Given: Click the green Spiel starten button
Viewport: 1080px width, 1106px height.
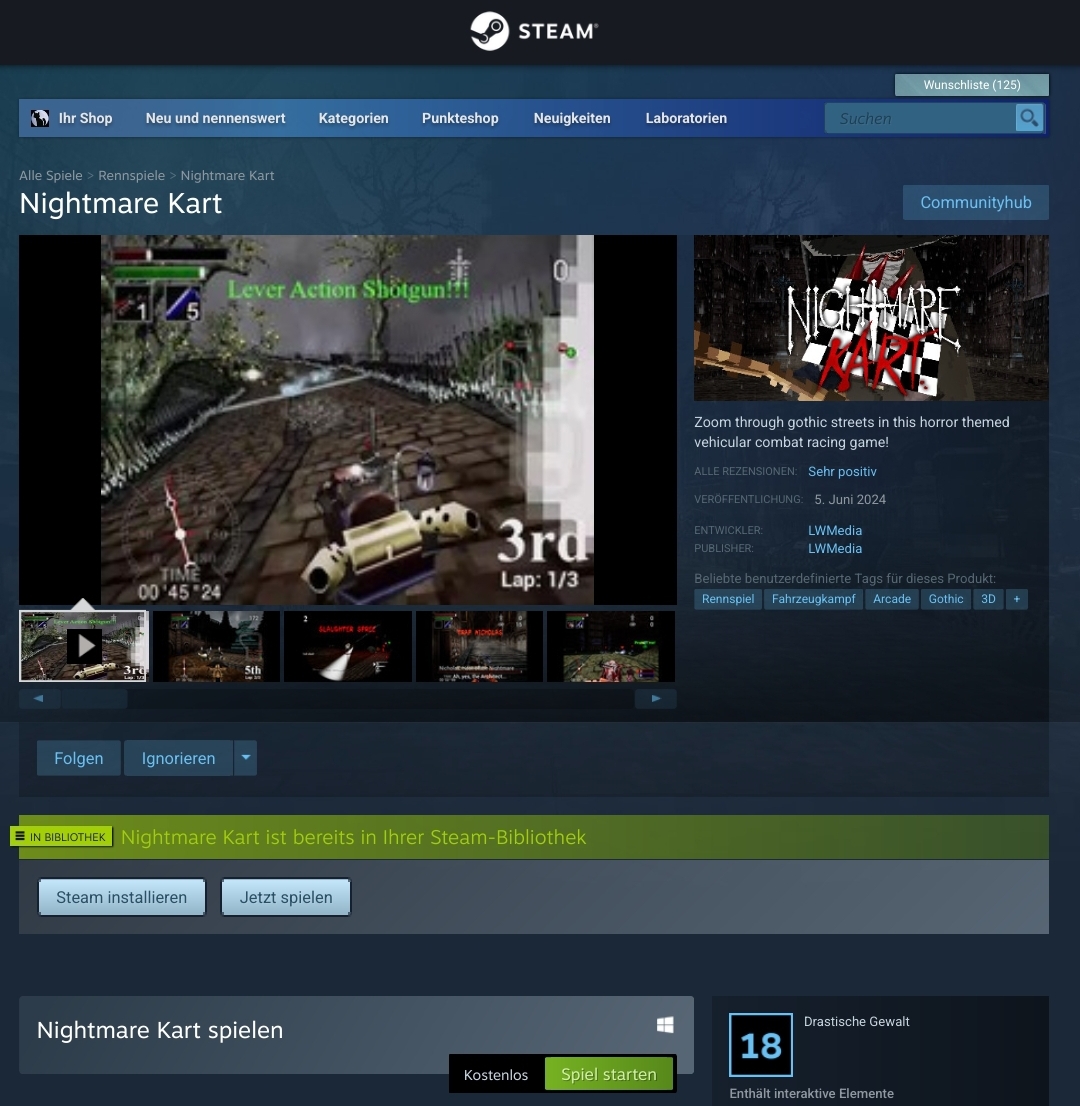Looking at the screenshot, I should tap(609, 1074).
